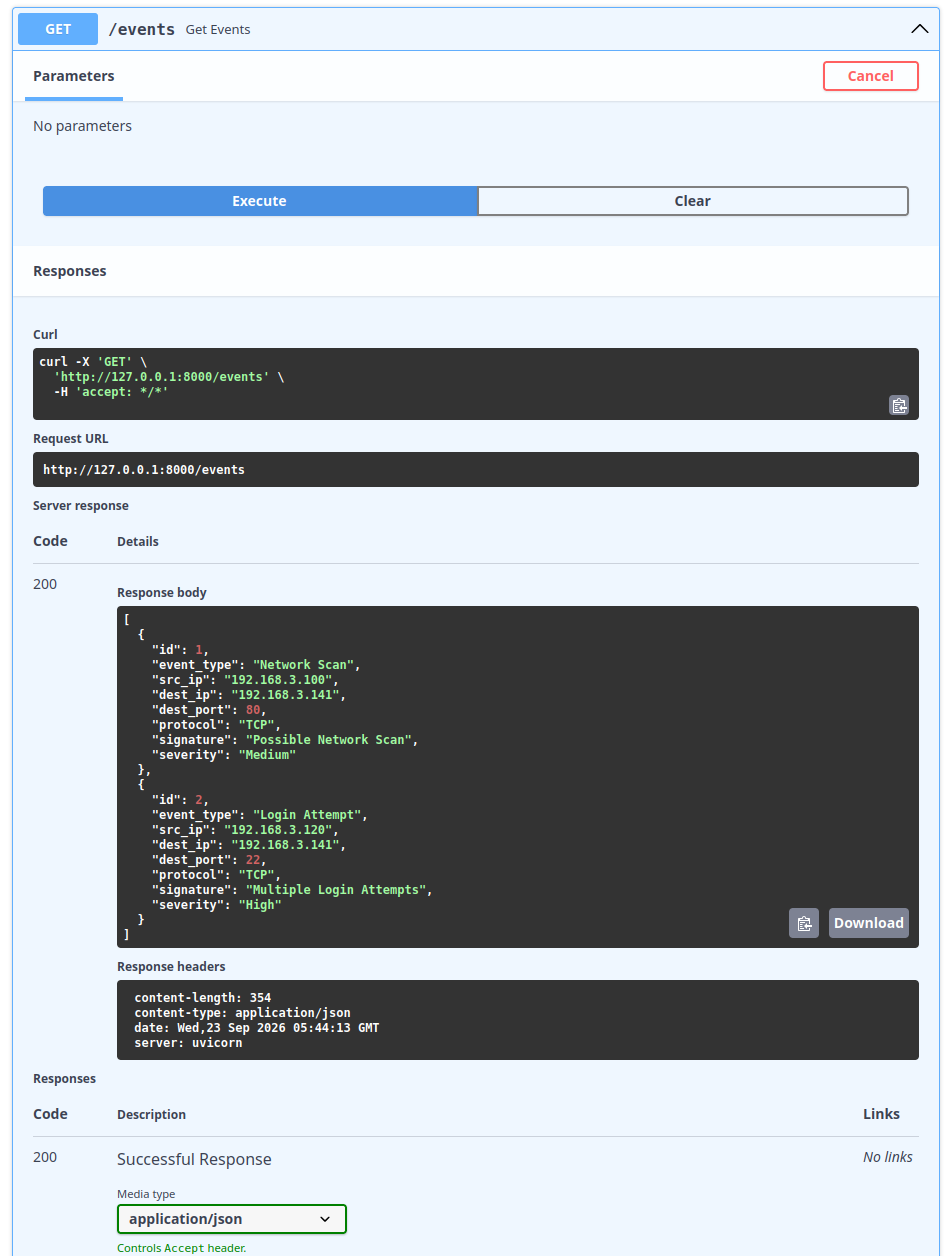
Task: Click the 'Controls Accept header.' note
Action: click(182, 1248)
